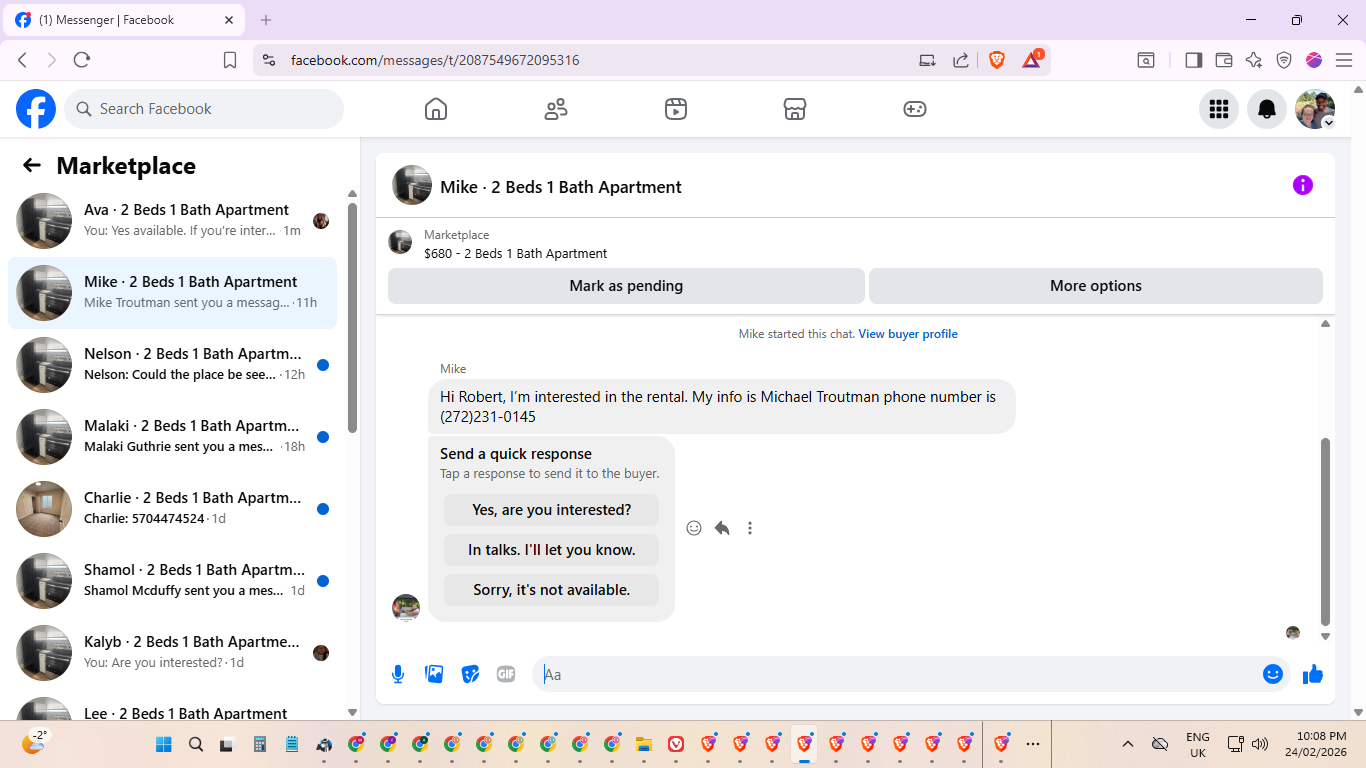Viewport: 1366px width, 768px height.
Task: Open Nelson's conversation
Action: 172,365
